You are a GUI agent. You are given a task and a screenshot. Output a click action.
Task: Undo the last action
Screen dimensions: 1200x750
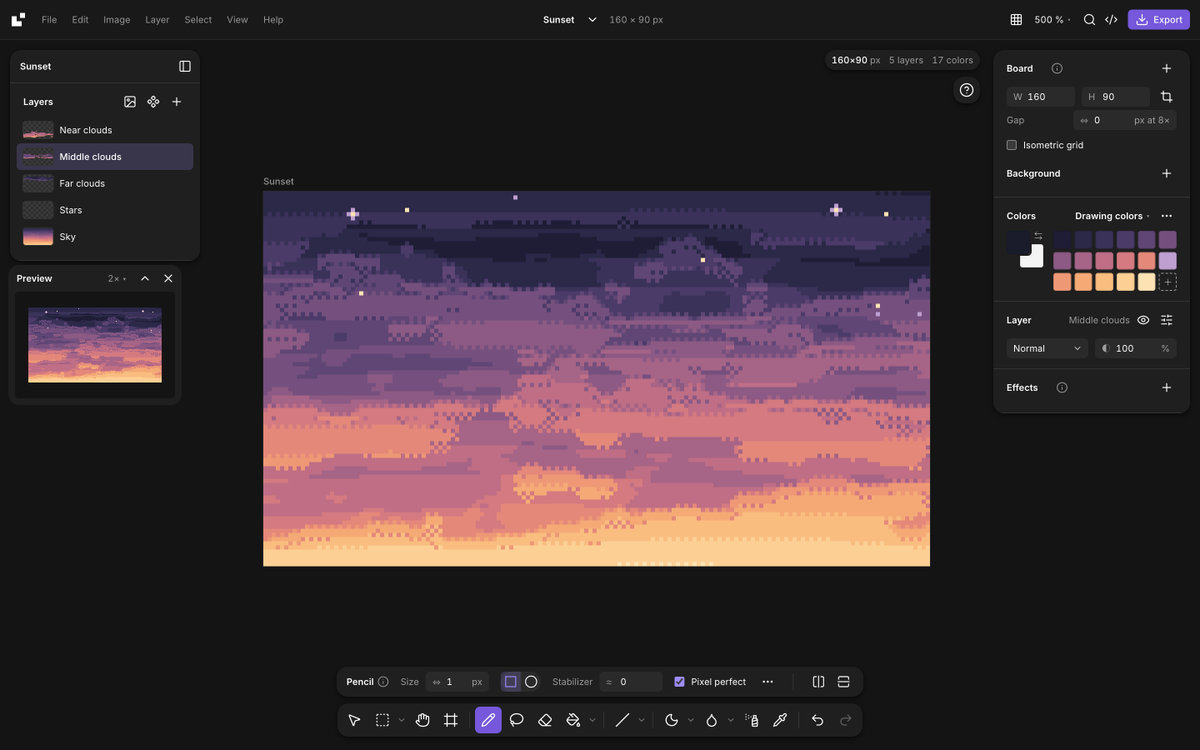click(x=818, y=720)
